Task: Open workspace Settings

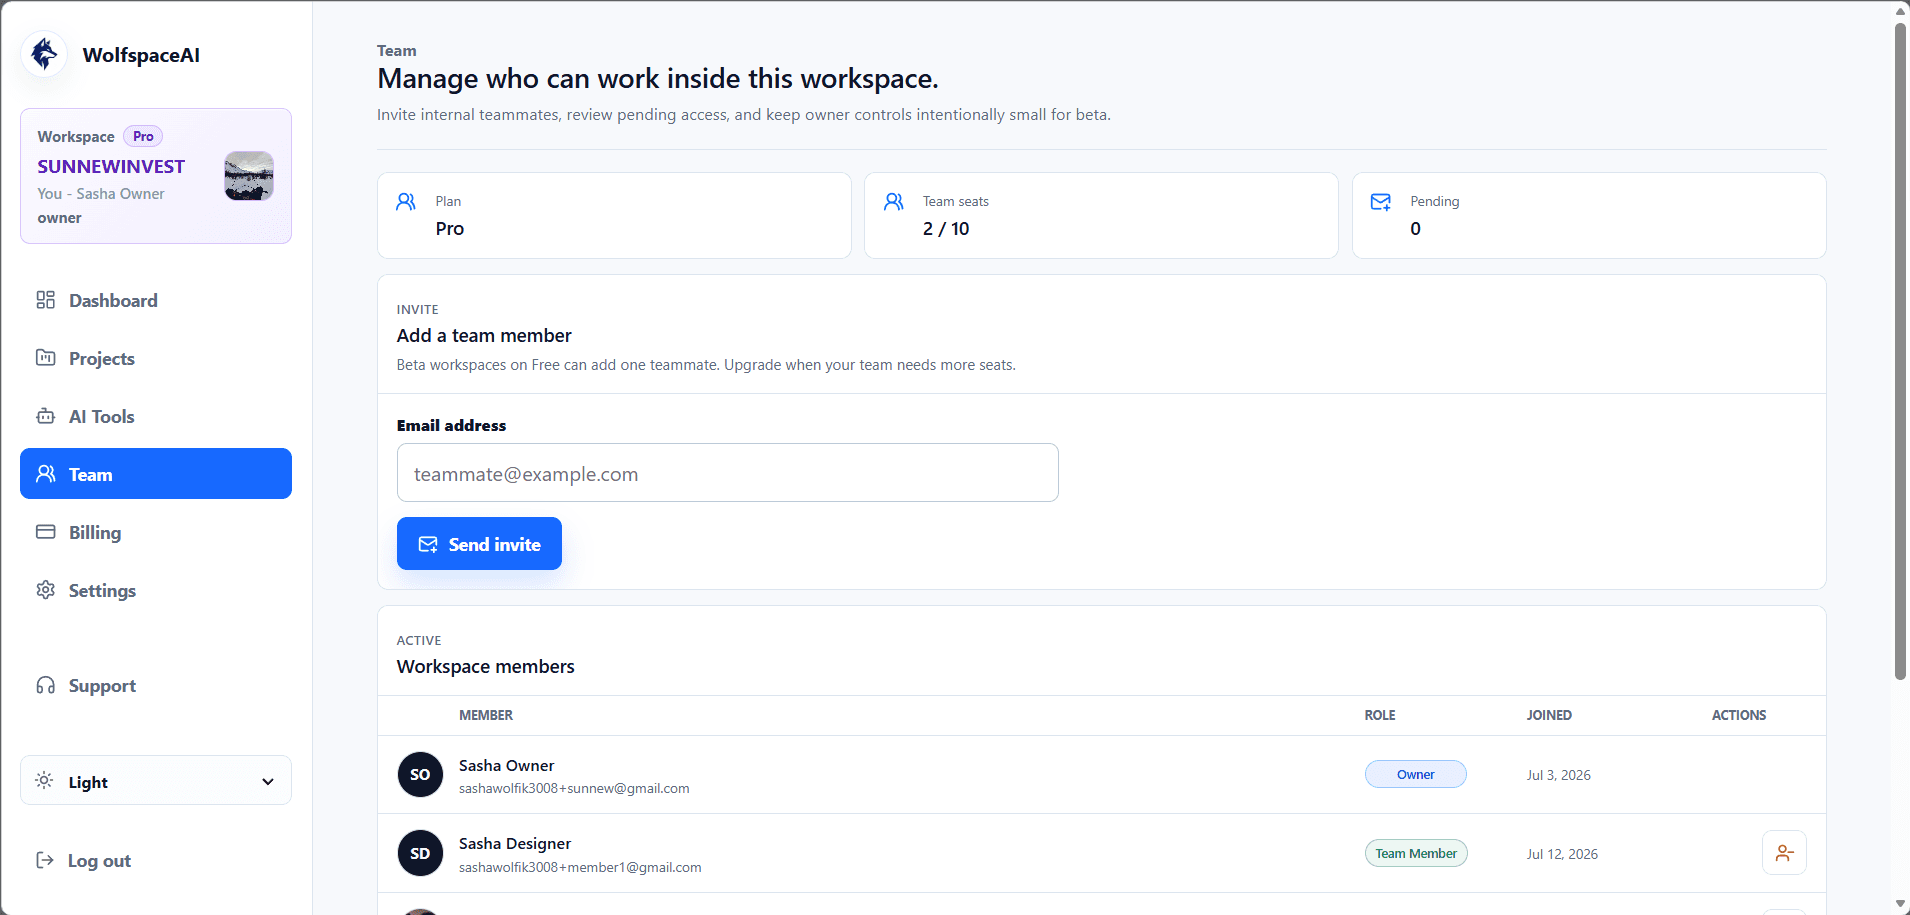Action: pyautogui.click(x=156, y=591)
